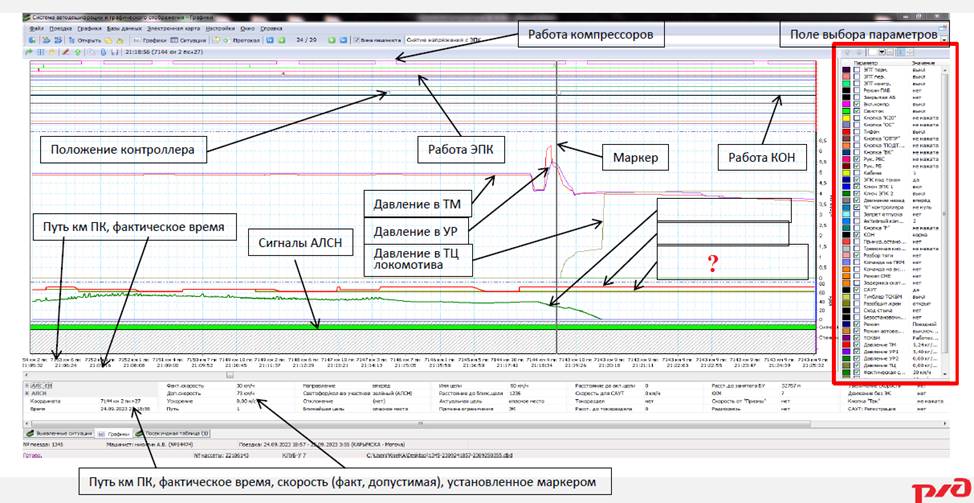Switch to the Выявленные ситуации tab

coord(60,432)
